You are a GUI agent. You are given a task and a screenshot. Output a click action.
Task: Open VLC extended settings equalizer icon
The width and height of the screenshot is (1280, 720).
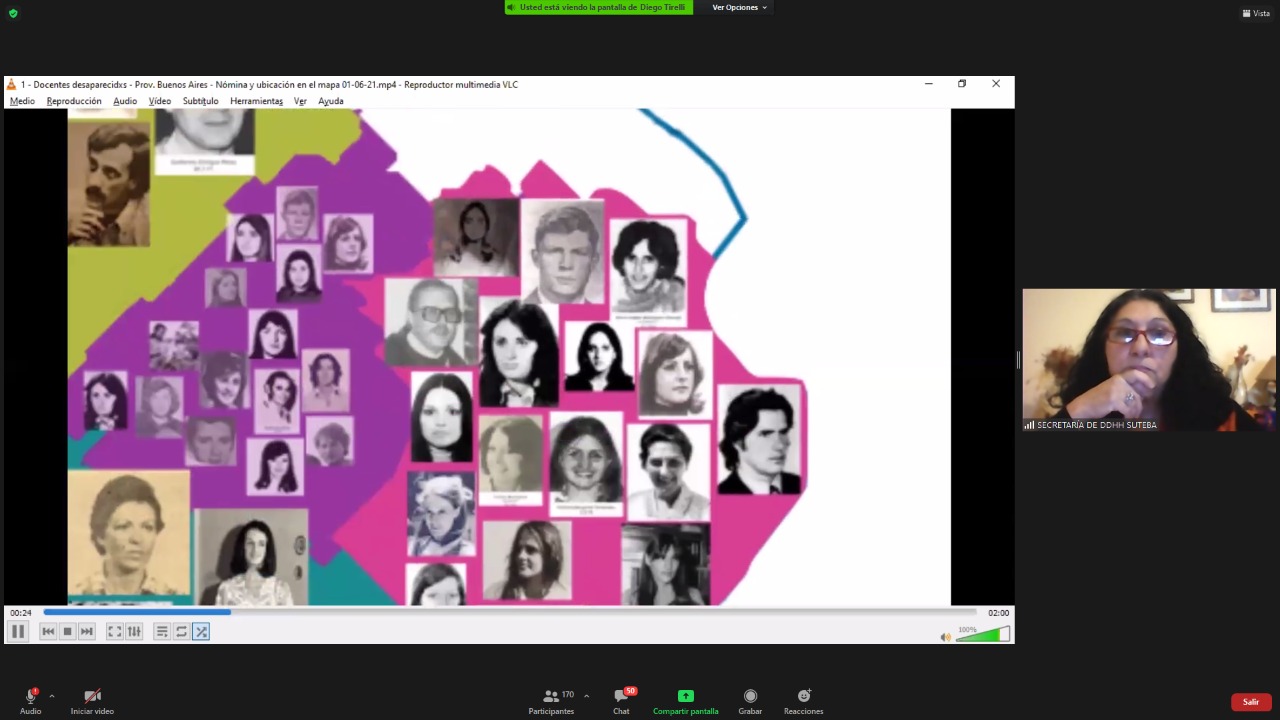134,631
